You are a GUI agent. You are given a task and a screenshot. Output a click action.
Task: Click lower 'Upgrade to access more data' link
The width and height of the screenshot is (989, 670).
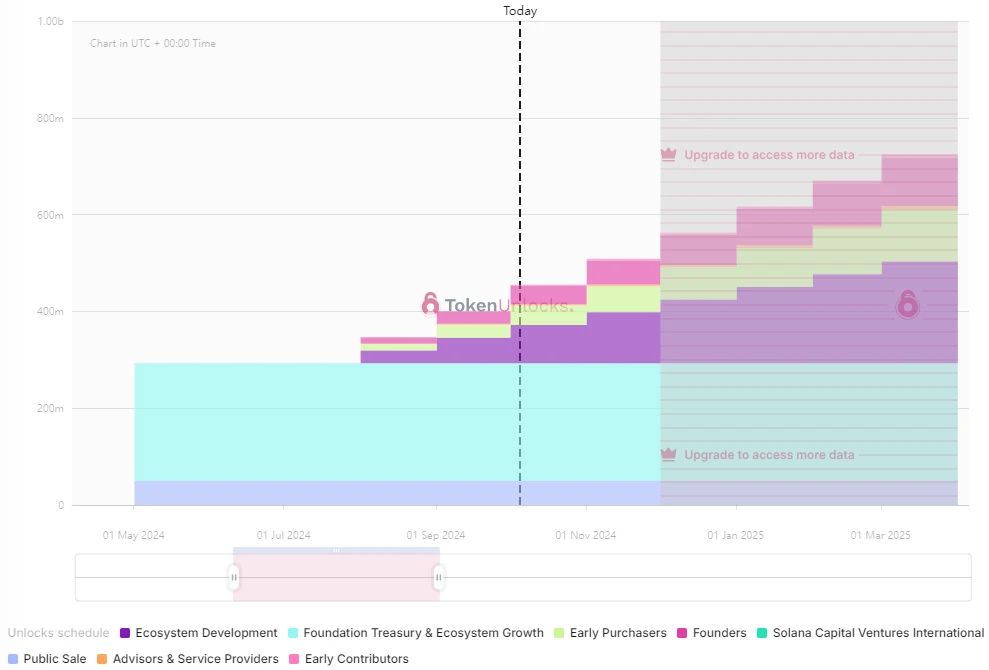tap(769, 455)
